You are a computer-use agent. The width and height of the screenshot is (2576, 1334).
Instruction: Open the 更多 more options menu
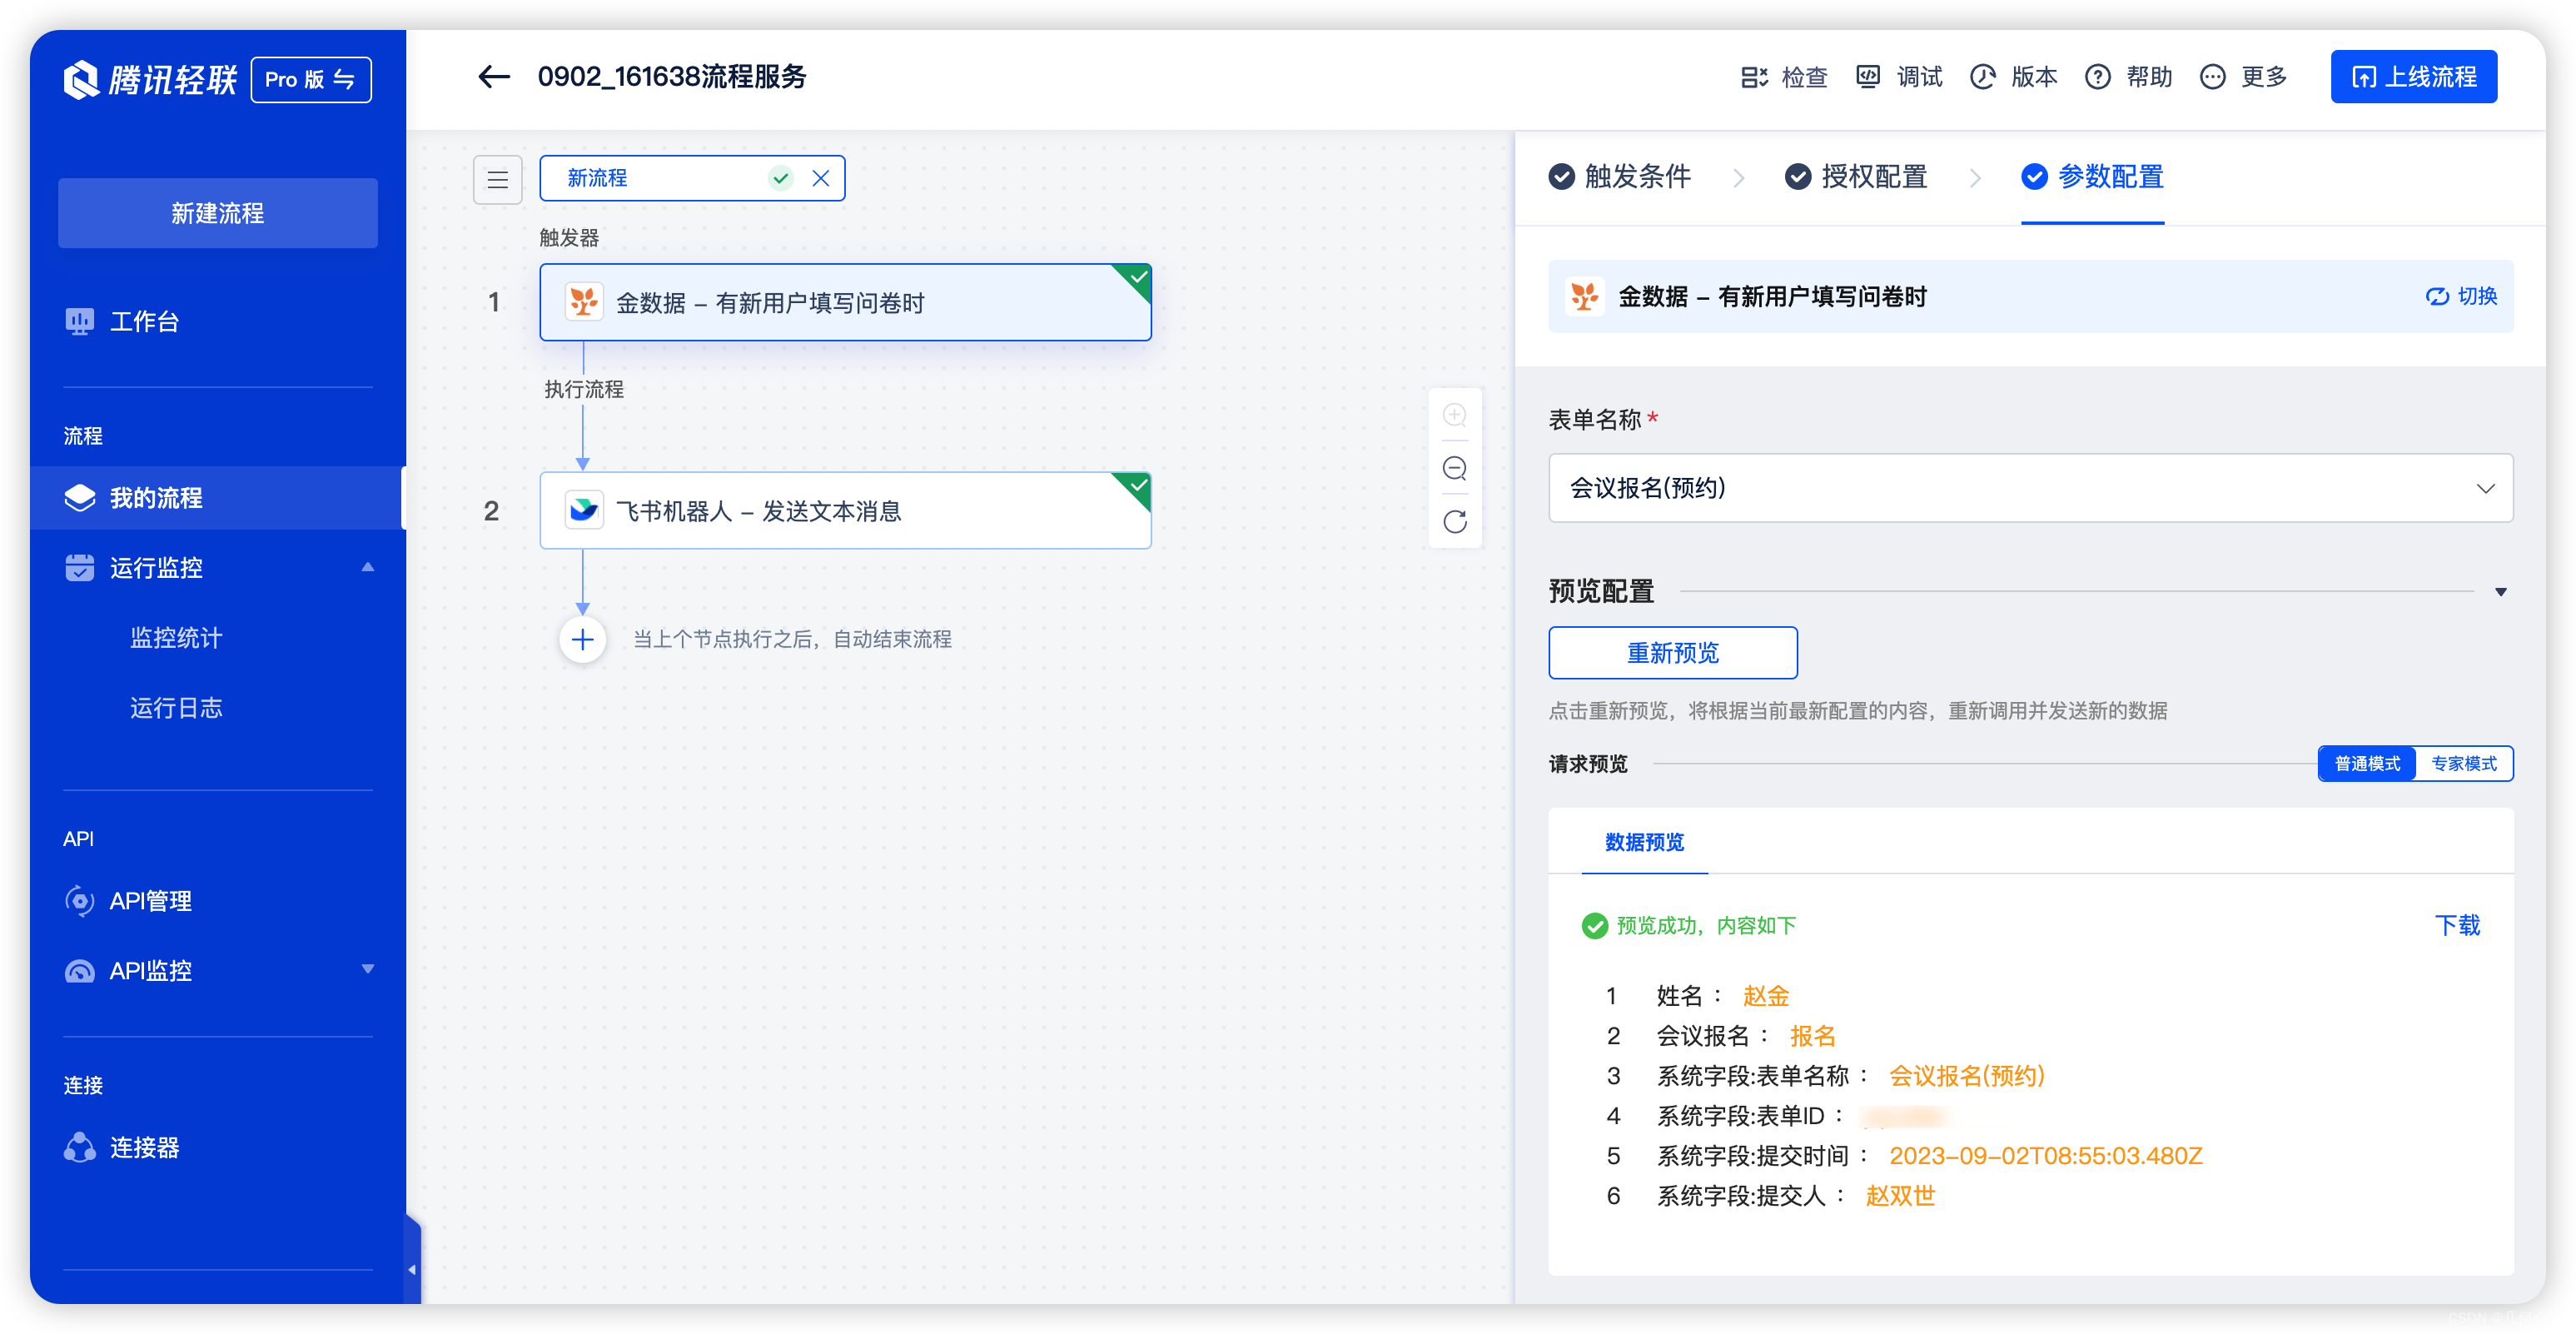pos(2243,77)
